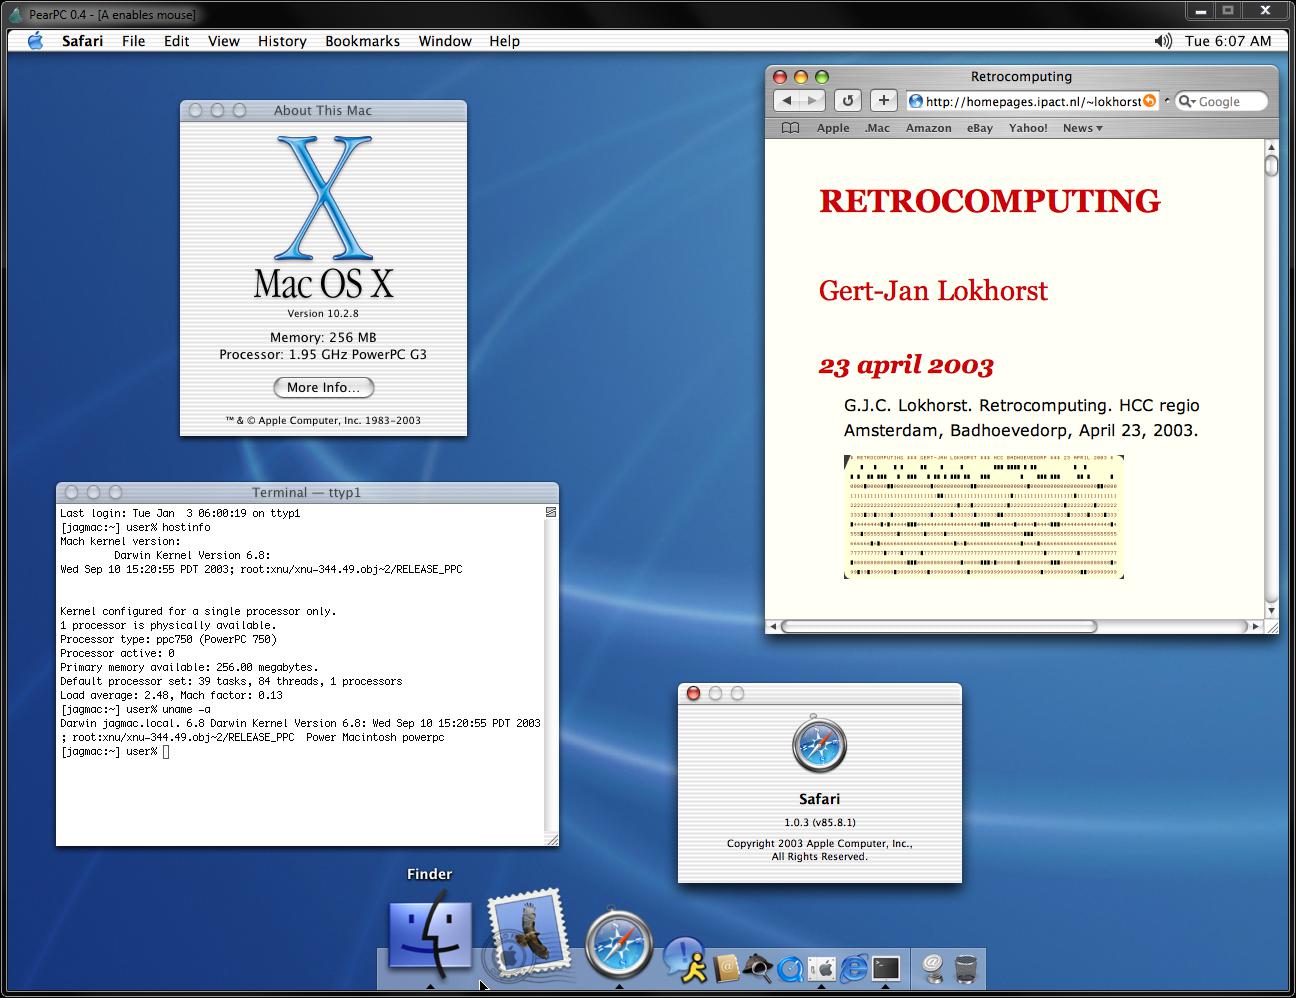Open the eBay bookmark
Viewport: 1296px width, 998px height.
tap(980, 128)
